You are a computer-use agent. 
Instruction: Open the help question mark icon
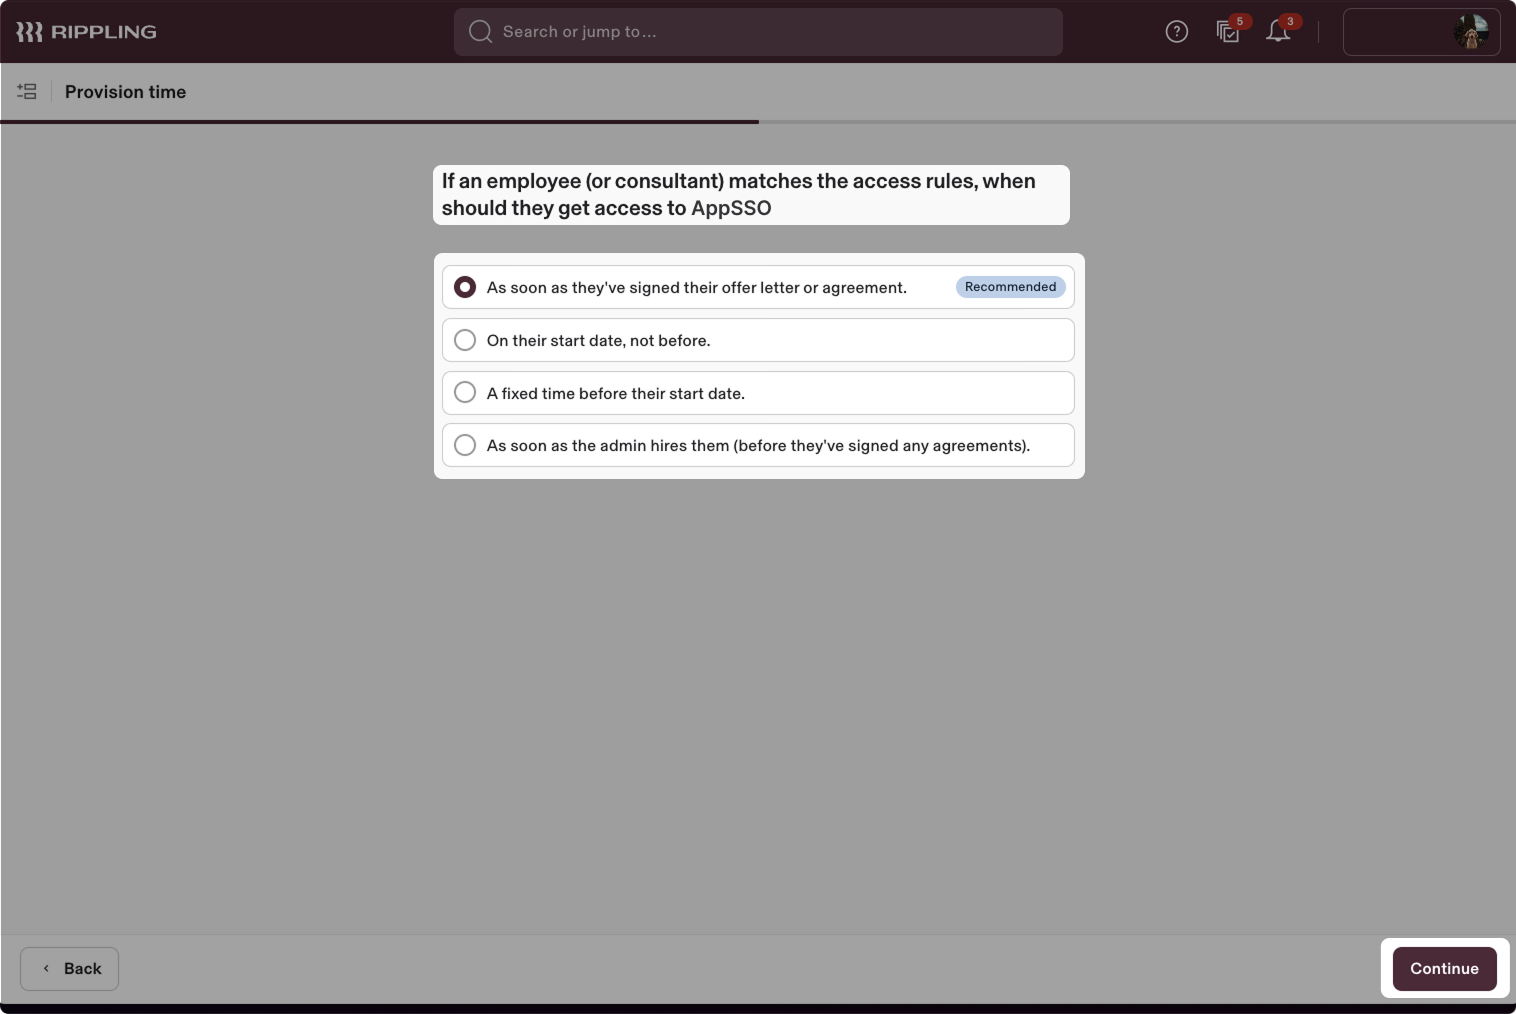[1176, 31]
